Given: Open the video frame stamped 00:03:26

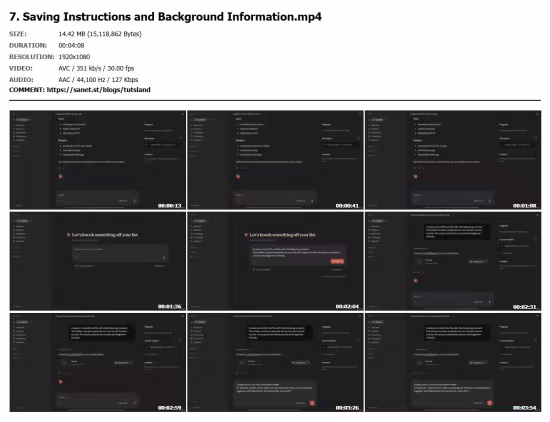Looking at the screenshot, I should [x=275, y=362].
